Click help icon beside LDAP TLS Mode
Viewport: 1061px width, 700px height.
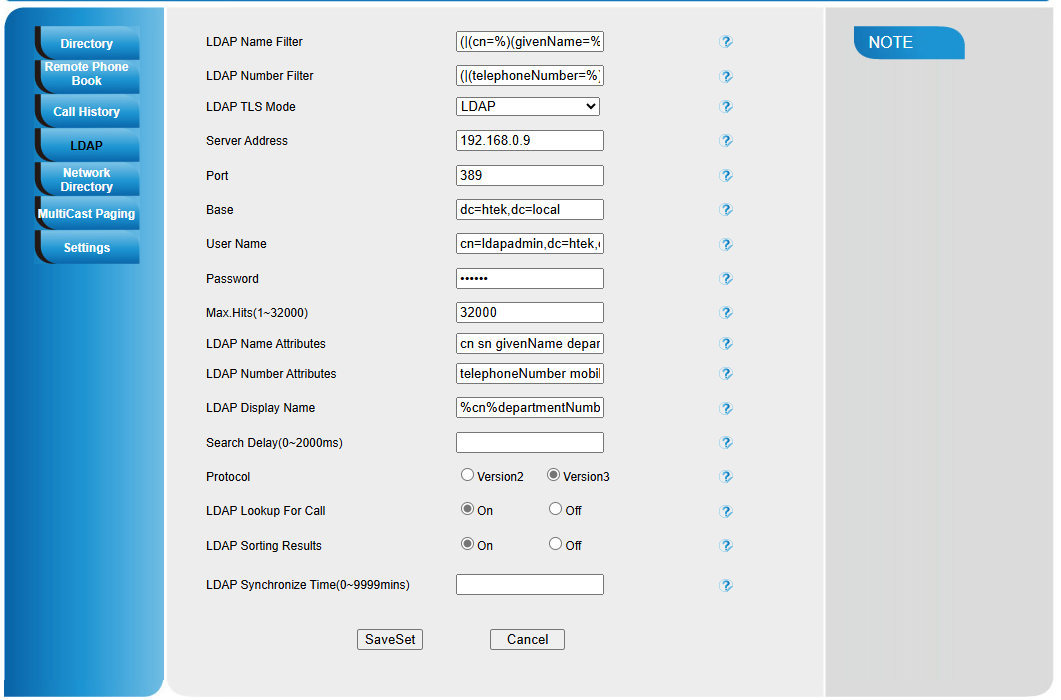[x=726, y=107]
